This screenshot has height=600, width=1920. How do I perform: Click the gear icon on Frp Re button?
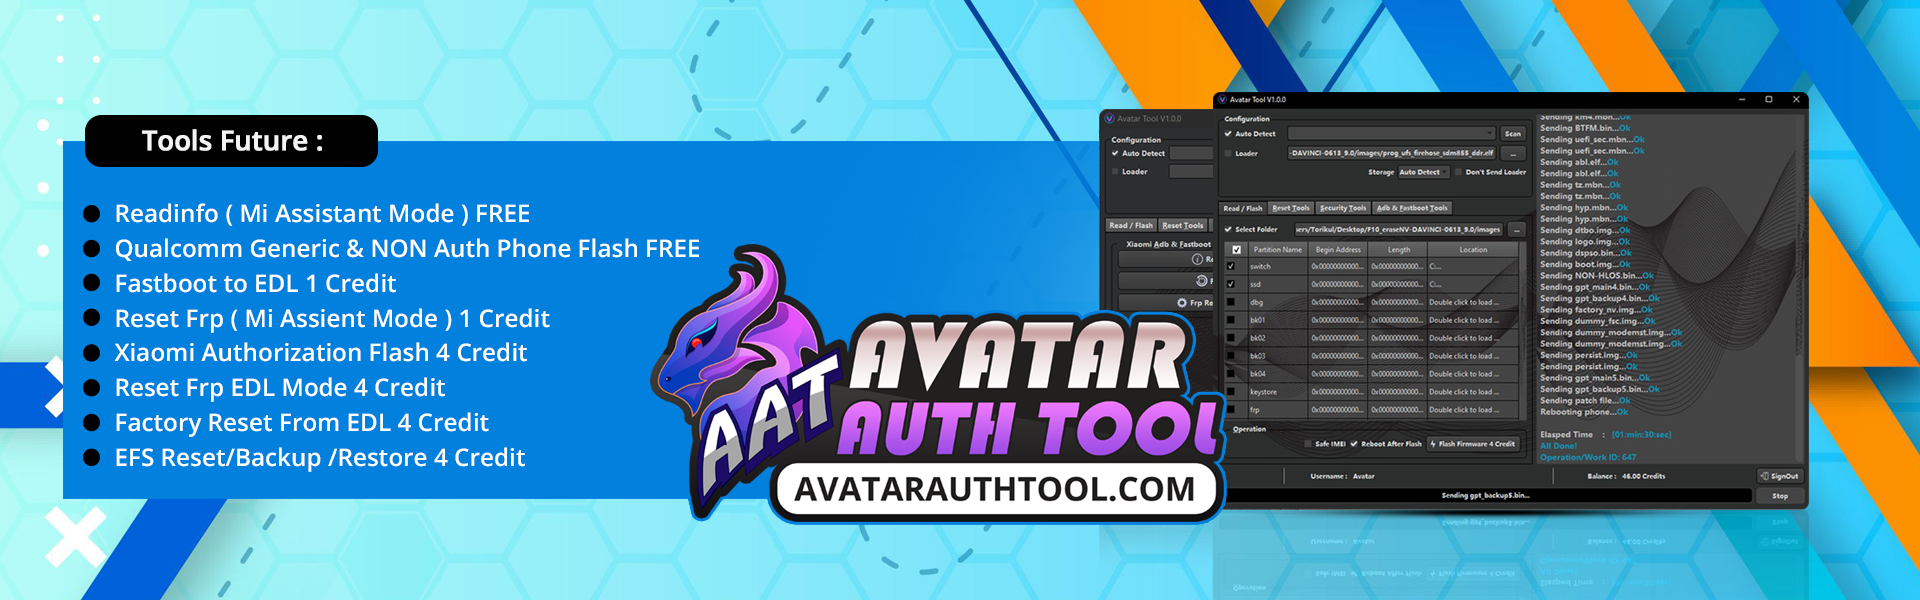1182,302
